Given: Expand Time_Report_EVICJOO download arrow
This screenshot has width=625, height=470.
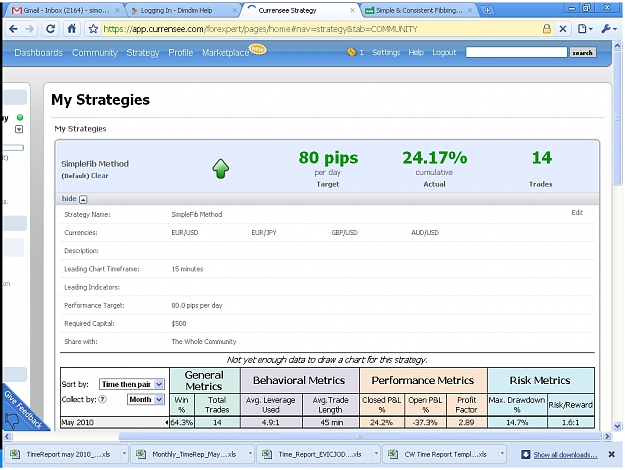Looking at the screenshot, I should coord(376,454).
